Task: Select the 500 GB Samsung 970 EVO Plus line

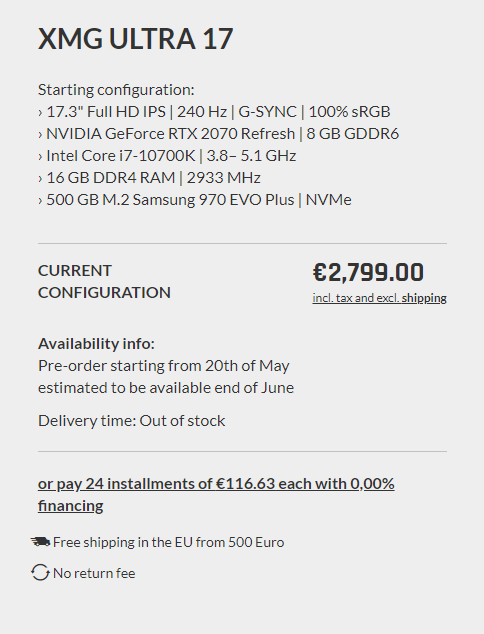Action: pos(195,200)
